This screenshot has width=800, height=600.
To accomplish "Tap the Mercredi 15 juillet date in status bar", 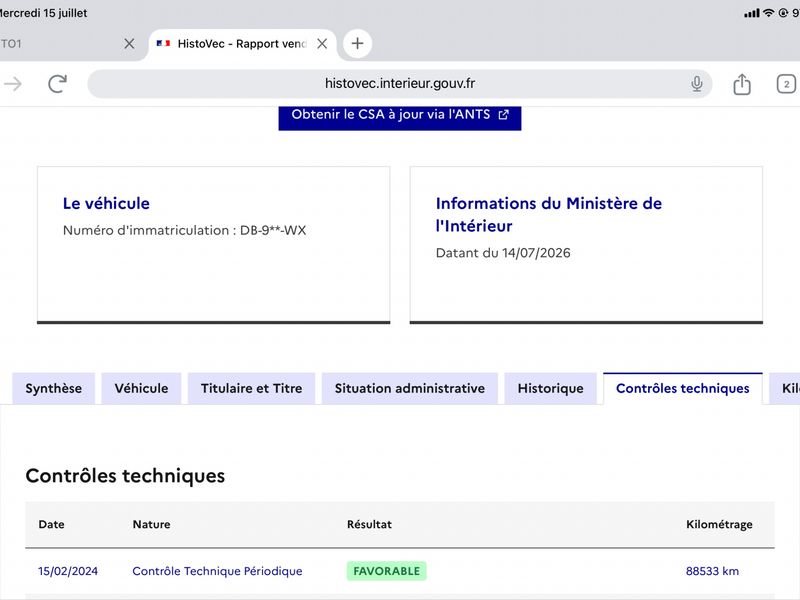I will [x=43, y=13].
